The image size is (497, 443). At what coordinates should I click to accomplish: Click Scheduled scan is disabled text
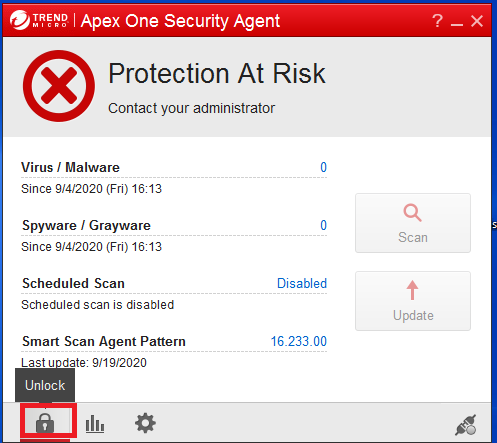(x=98, y=305)
